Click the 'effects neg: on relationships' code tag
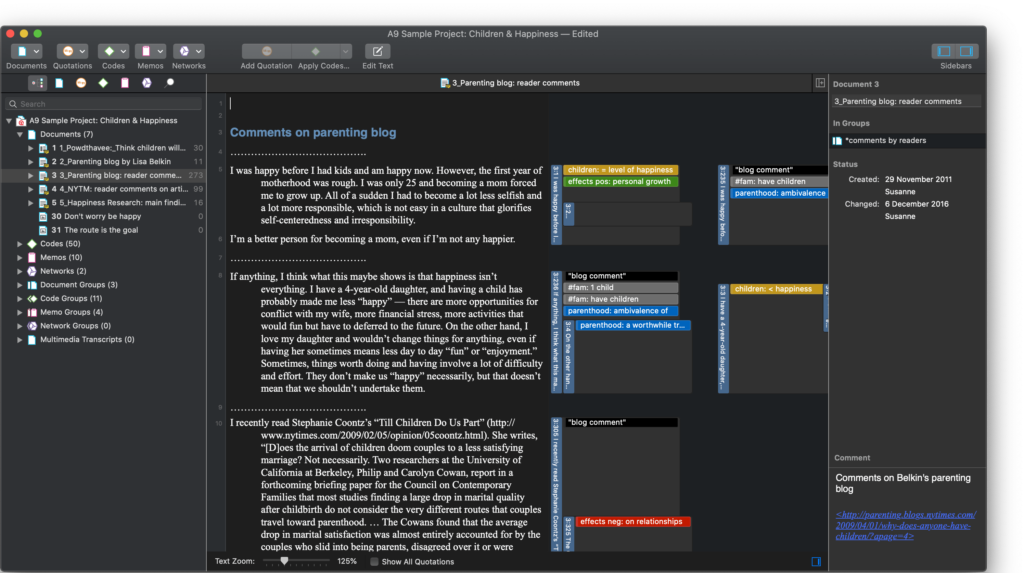The height and width of the screenshot is (573, 1024). point(632,522)
